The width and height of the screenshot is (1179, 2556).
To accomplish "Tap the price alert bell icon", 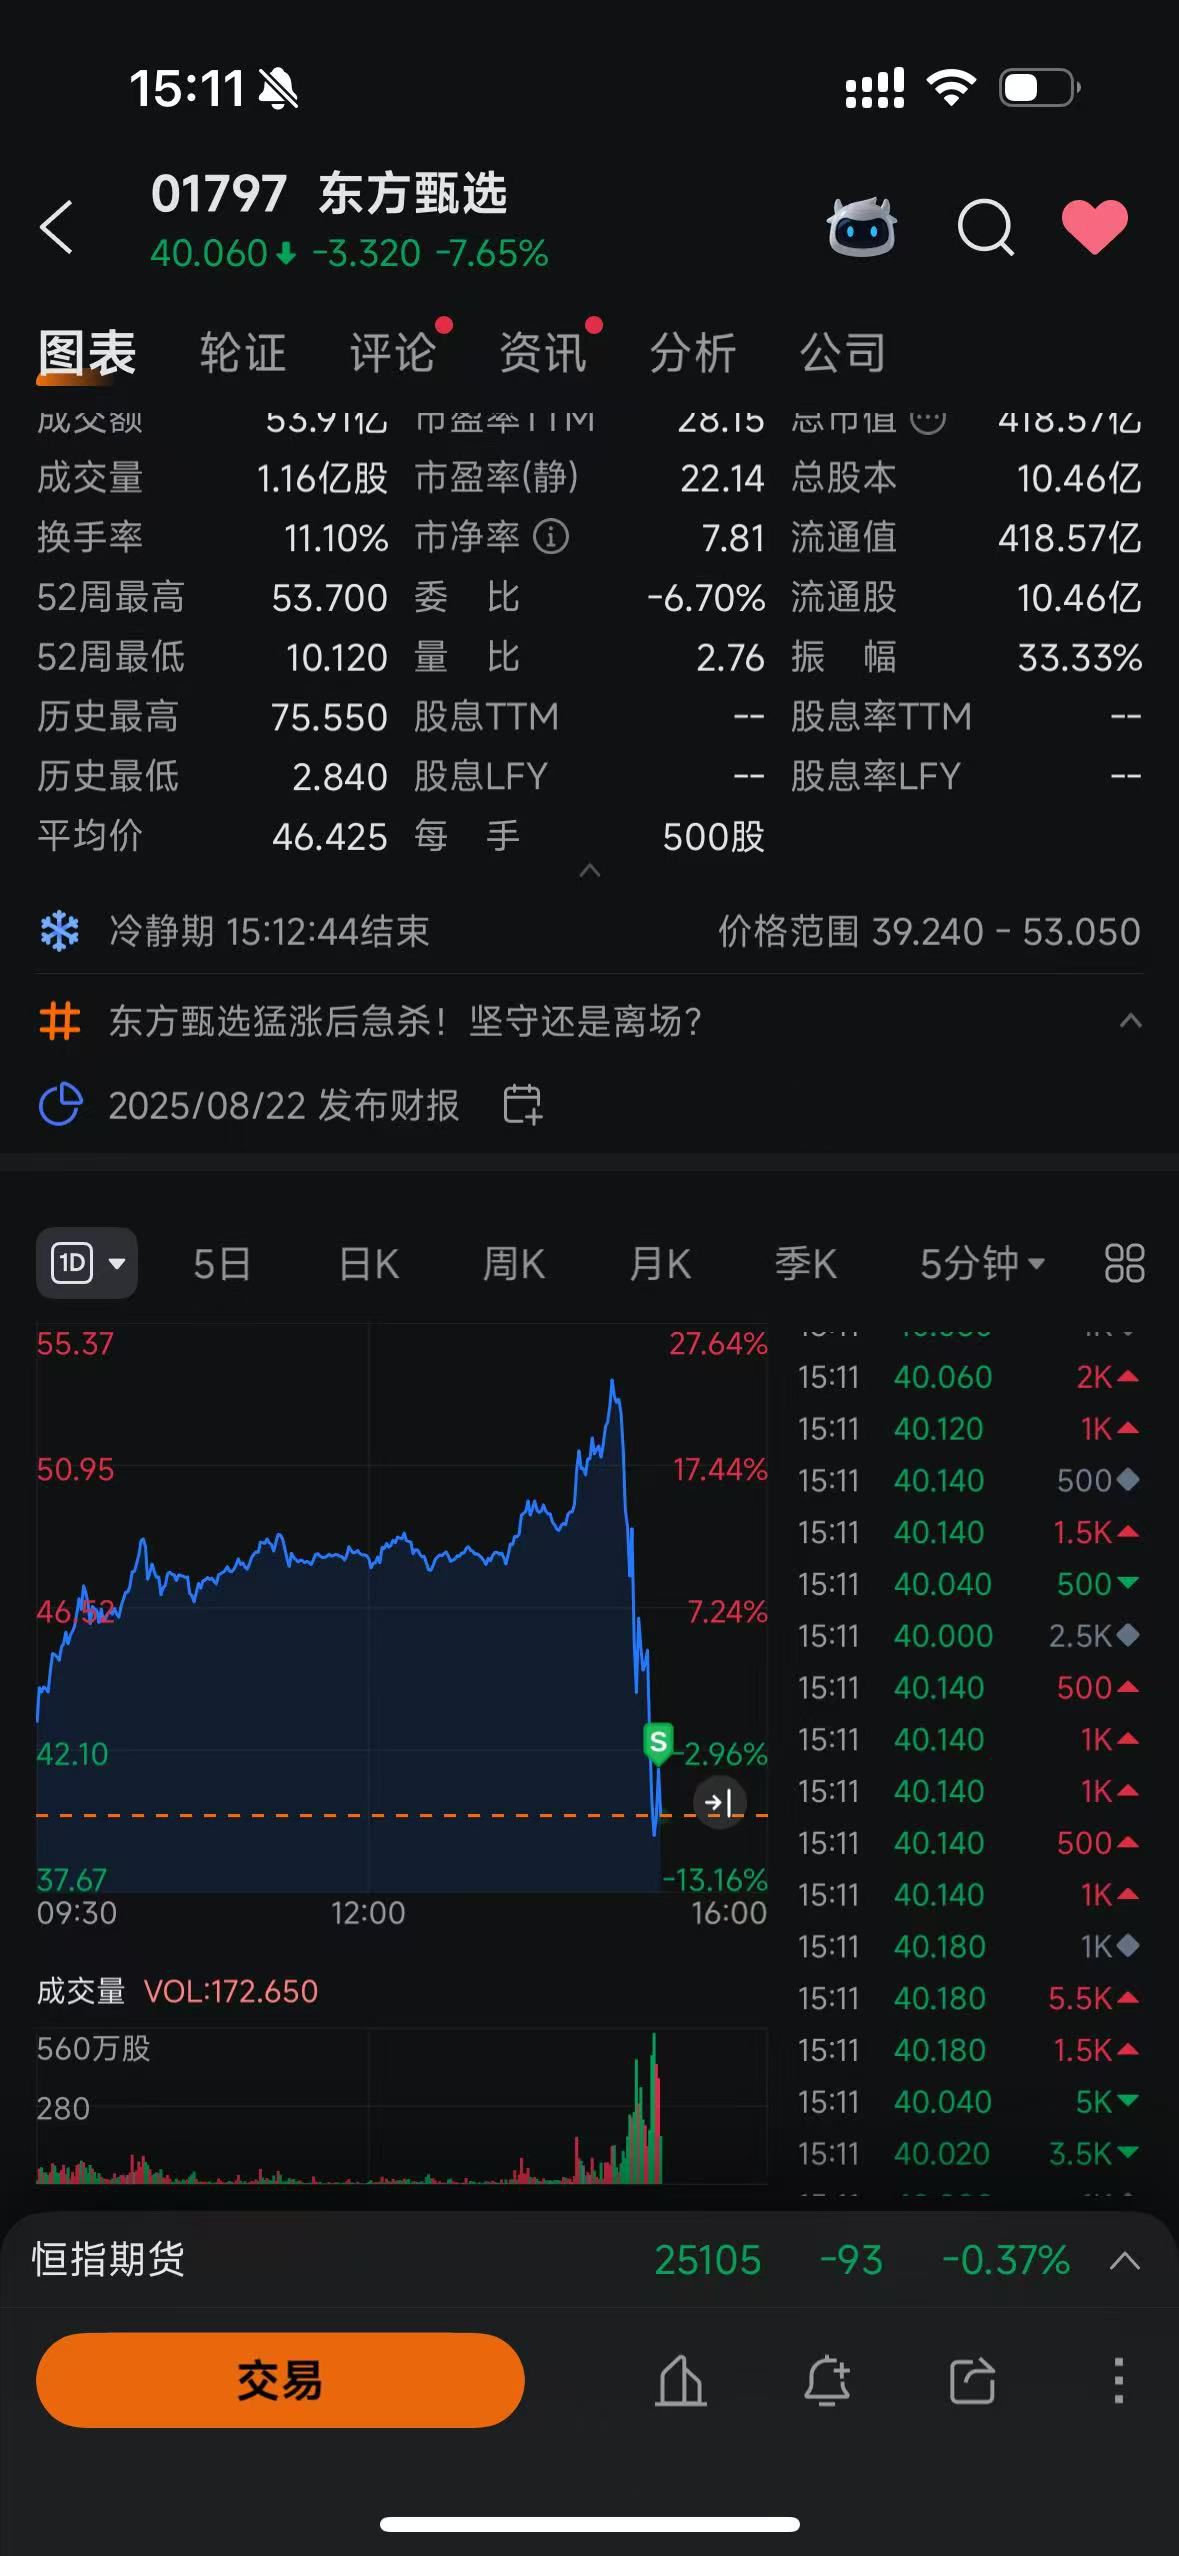I will click(x=827, y=2380).
